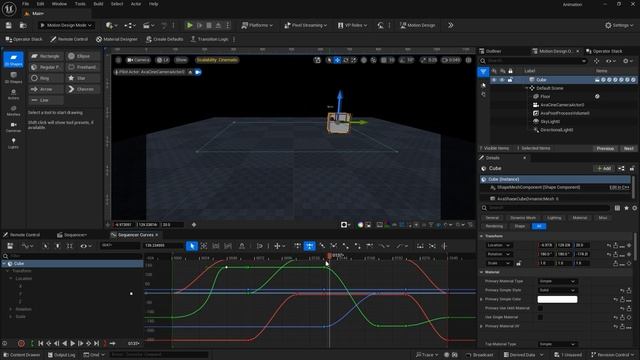Screen dimensions: 640x360
Task: Toggle Use Single Material checkbox
Action: [540, 317]
